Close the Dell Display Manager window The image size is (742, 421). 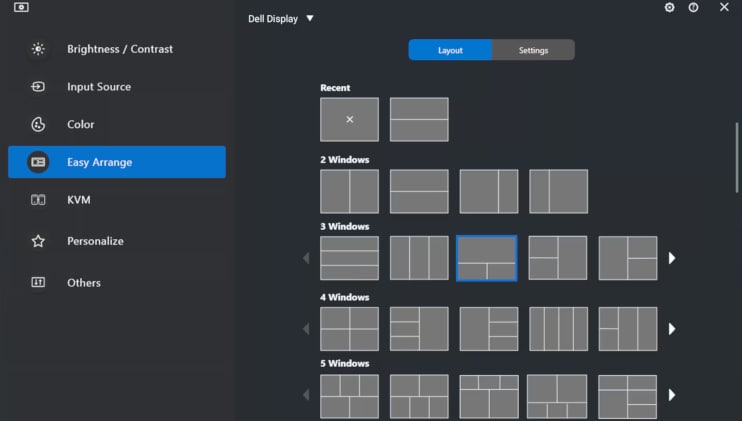click(724, 7)
